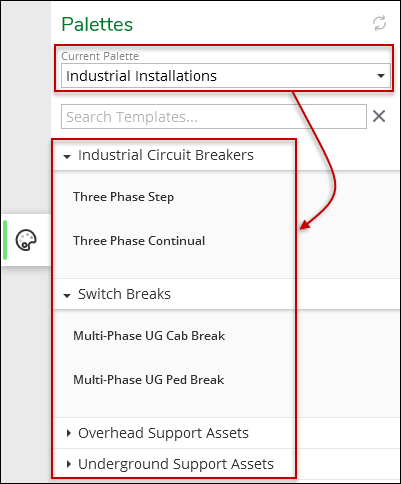Refresh palettes with the sync icon
Screen dimensions: 401x484
tap(379, 23)
